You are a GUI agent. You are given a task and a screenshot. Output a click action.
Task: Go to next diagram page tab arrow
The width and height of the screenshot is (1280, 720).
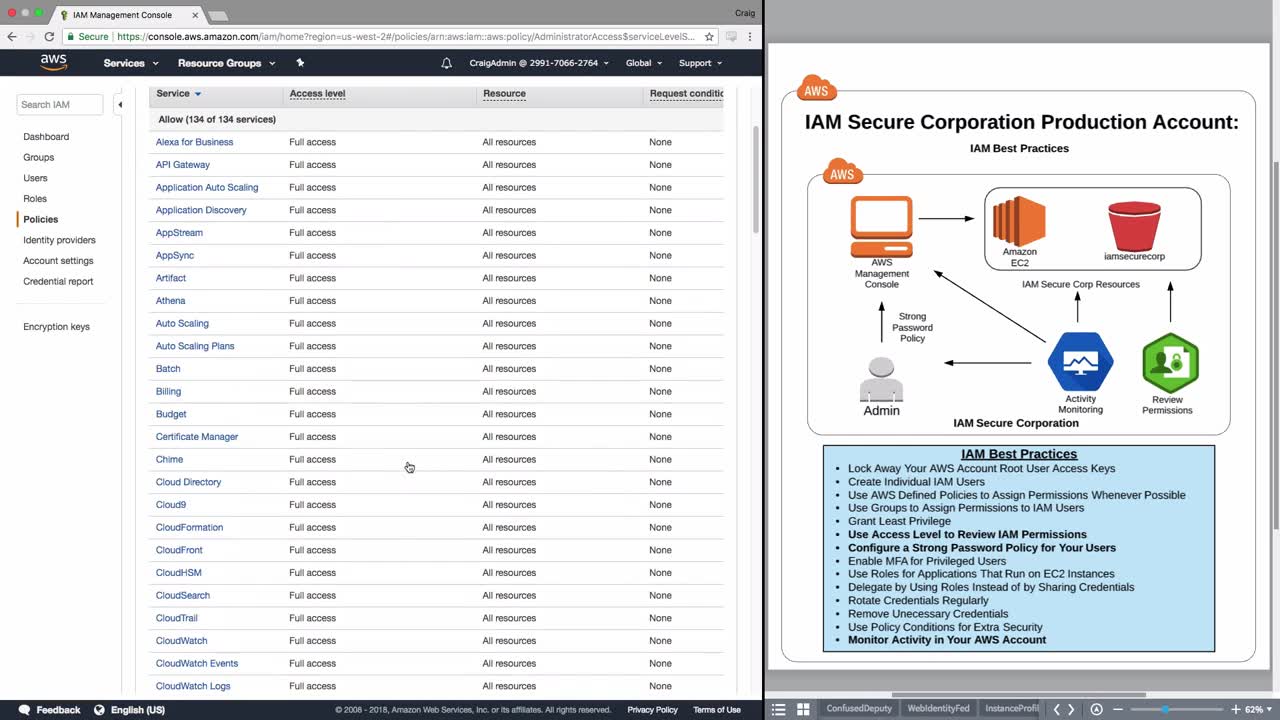pyautogui.click(x=1071, y=710)
